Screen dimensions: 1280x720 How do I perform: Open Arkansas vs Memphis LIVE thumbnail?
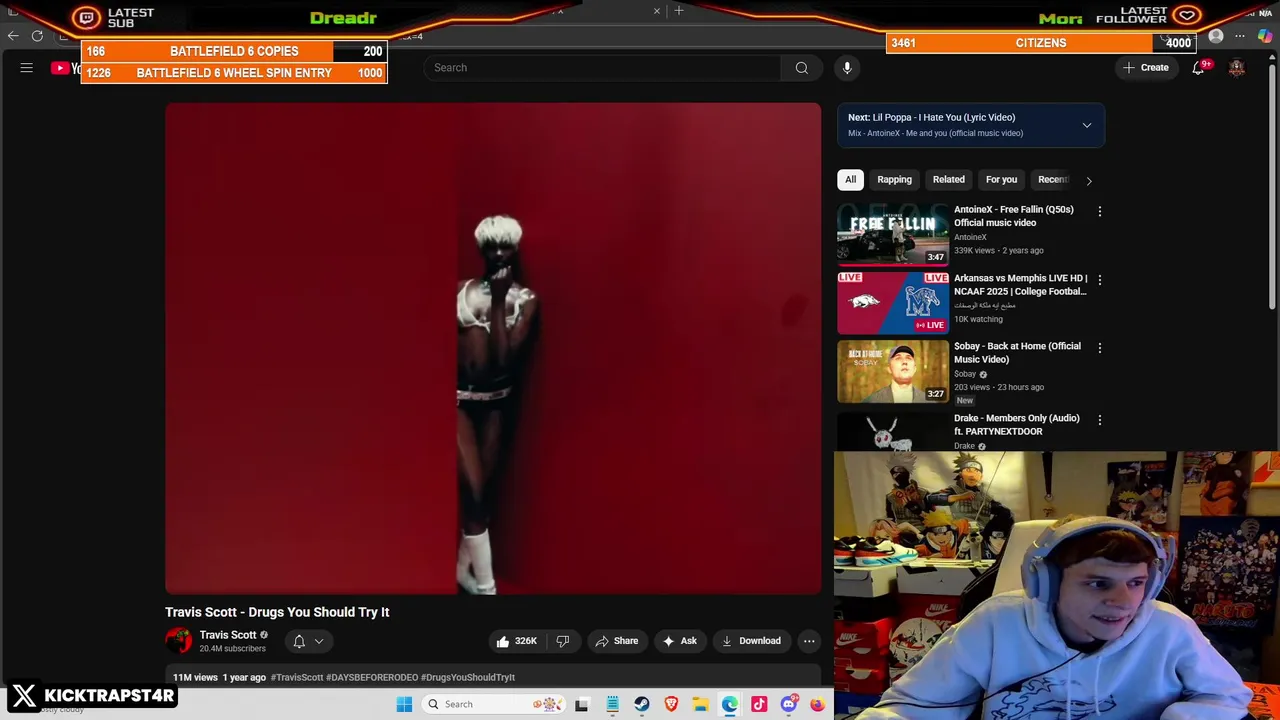(x=893, y=302)
